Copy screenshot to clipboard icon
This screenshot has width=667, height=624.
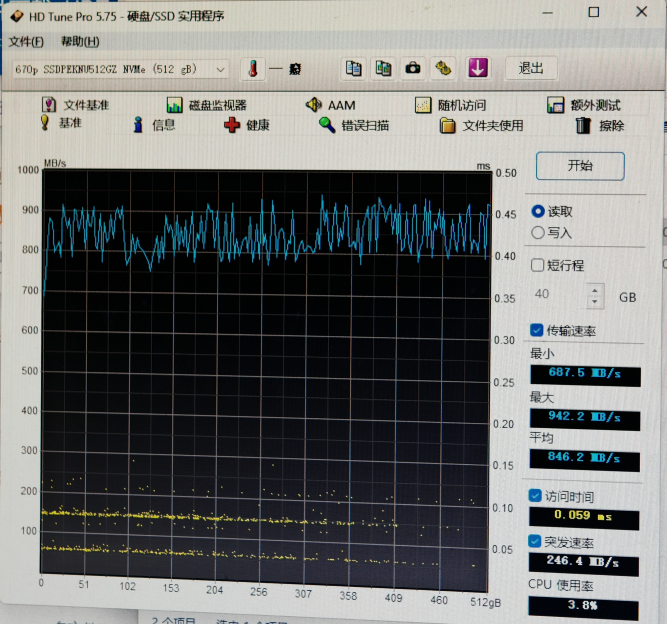383,68
